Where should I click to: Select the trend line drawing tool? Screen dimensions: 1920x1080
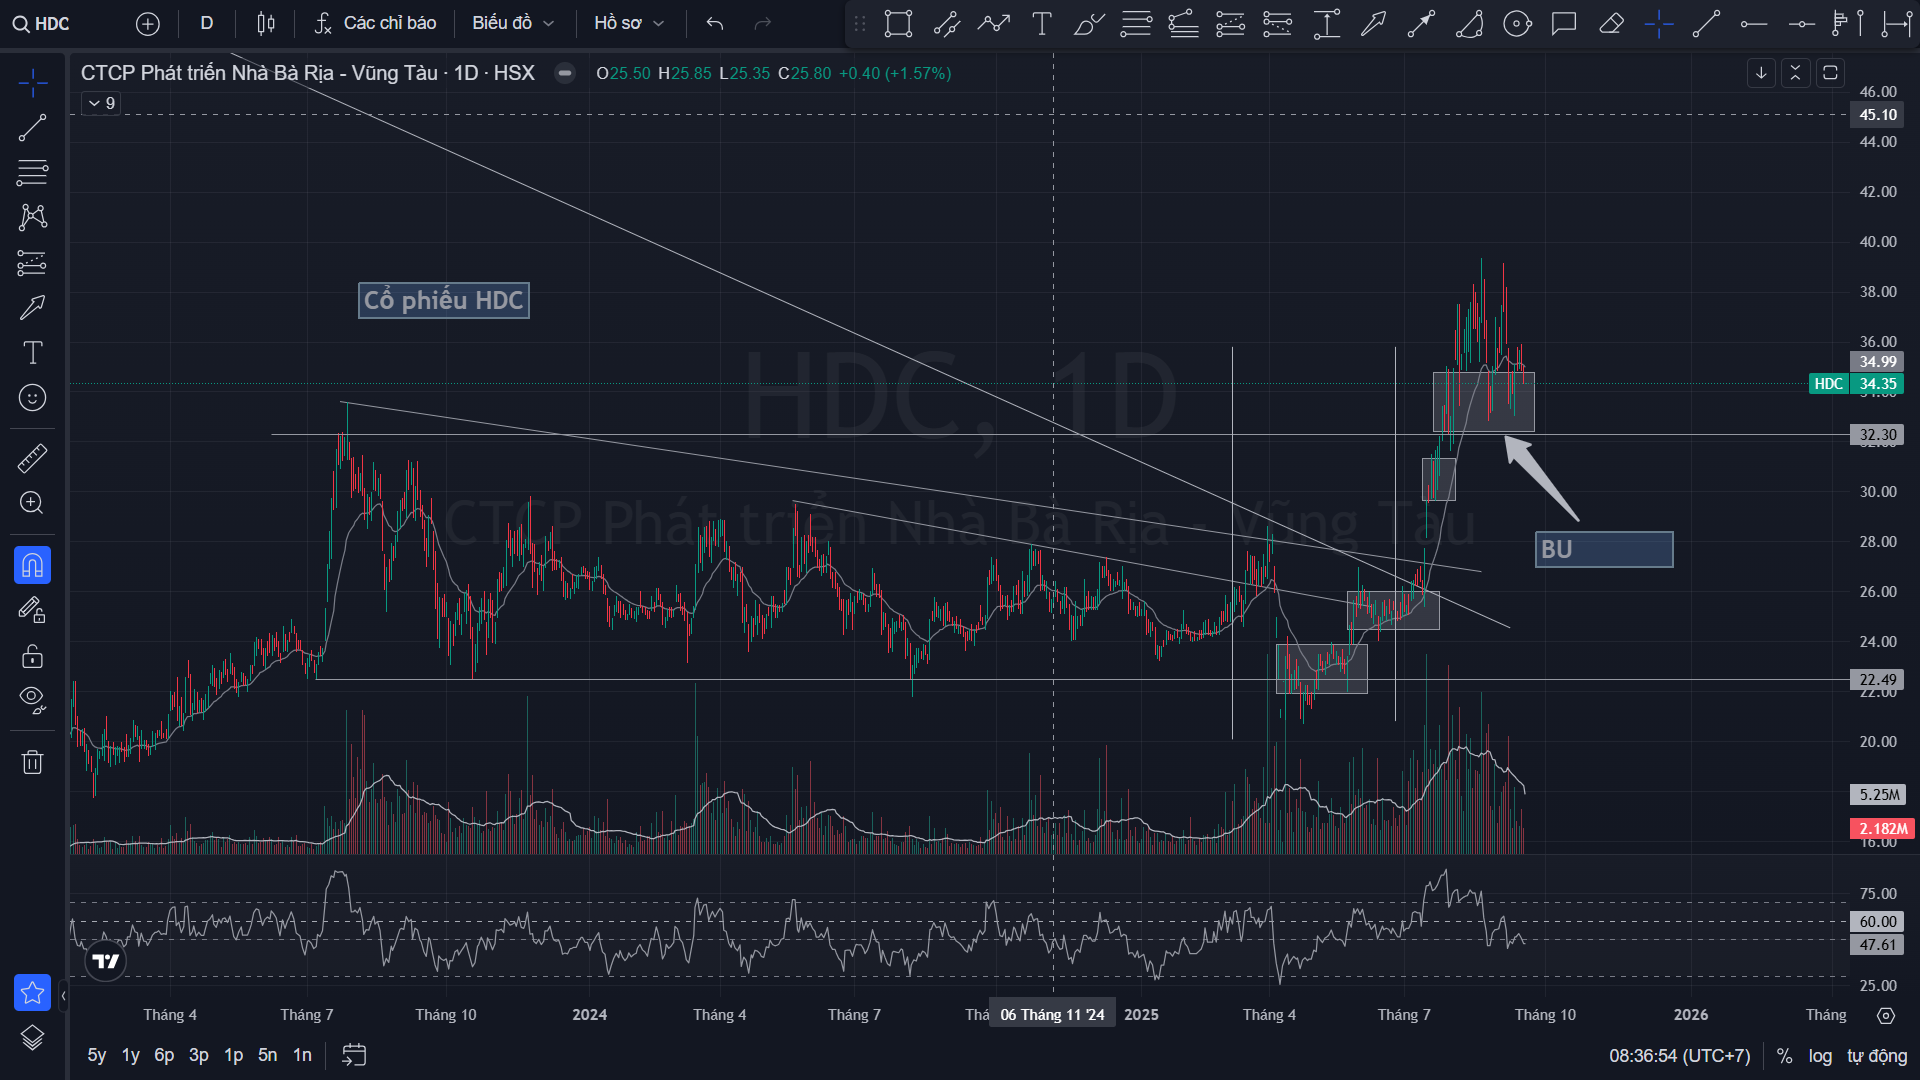pyautogui.click(x=32, y=128)
